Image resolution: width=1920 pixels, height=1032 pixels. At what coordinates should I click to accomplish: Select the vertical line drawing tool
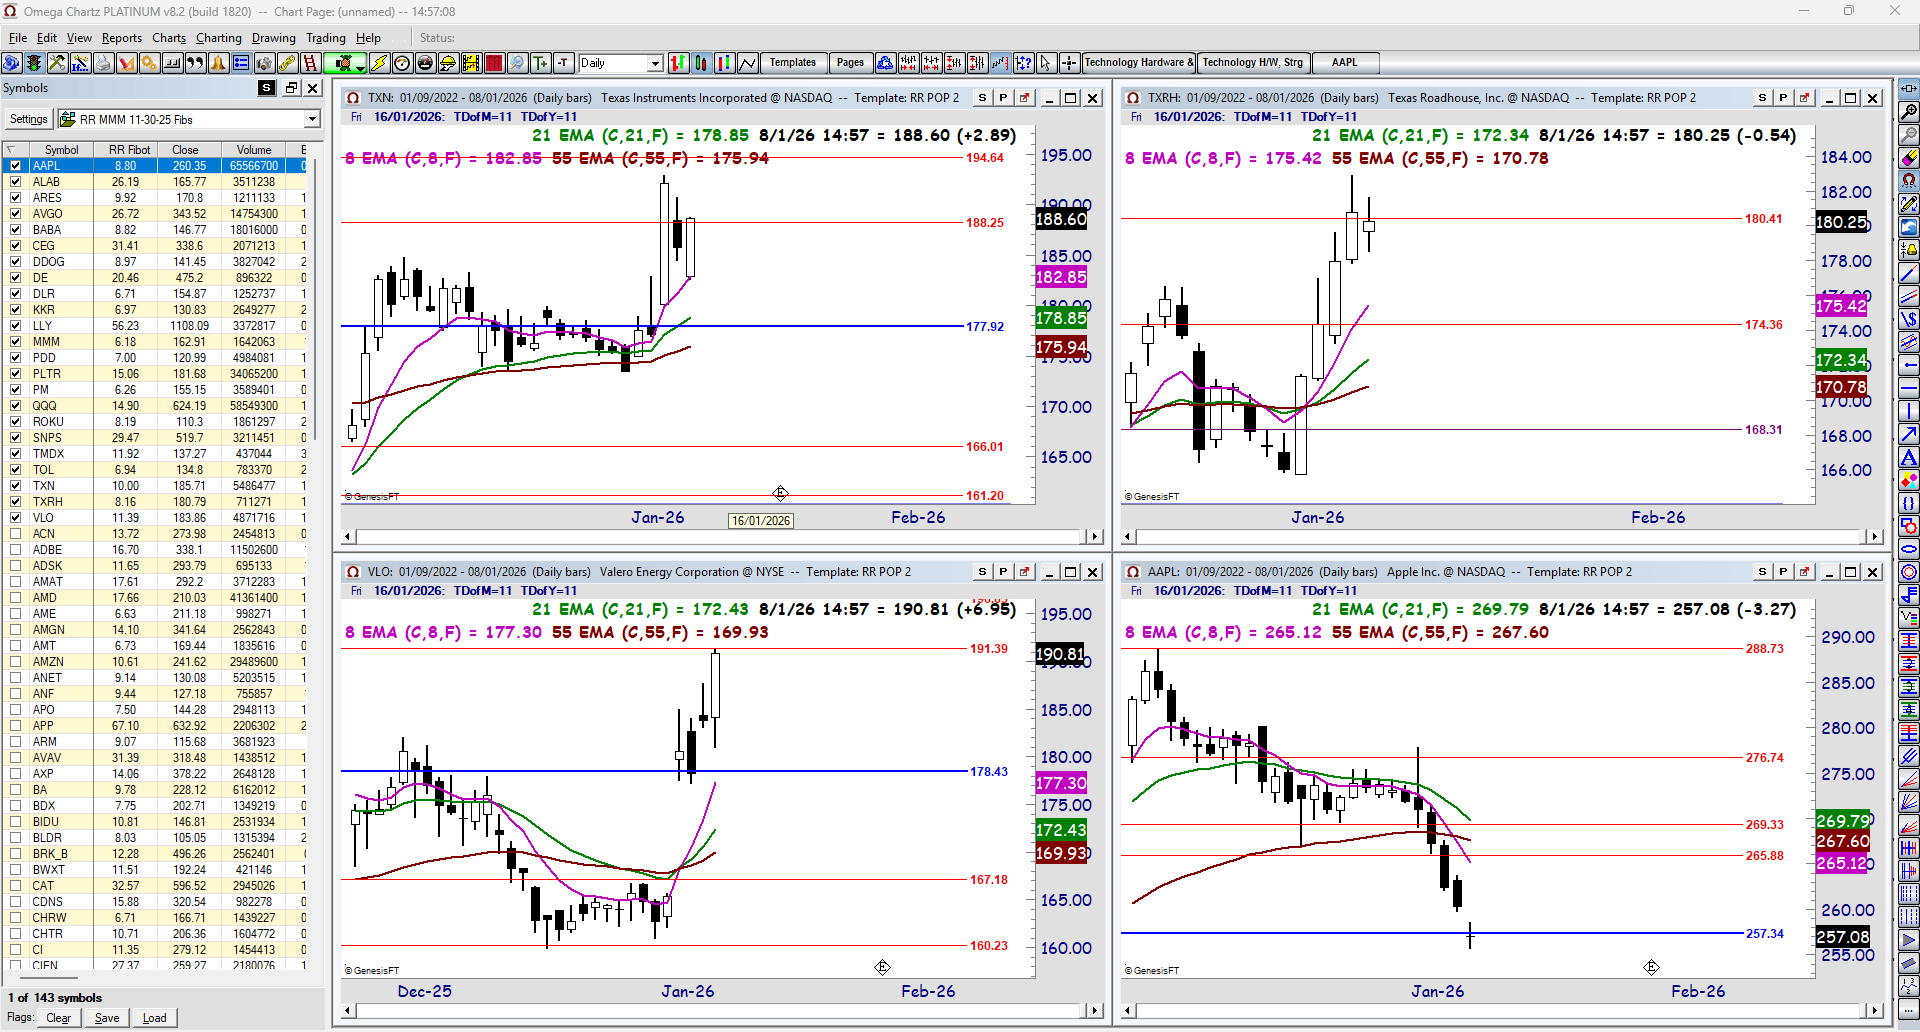(1909, 411)
